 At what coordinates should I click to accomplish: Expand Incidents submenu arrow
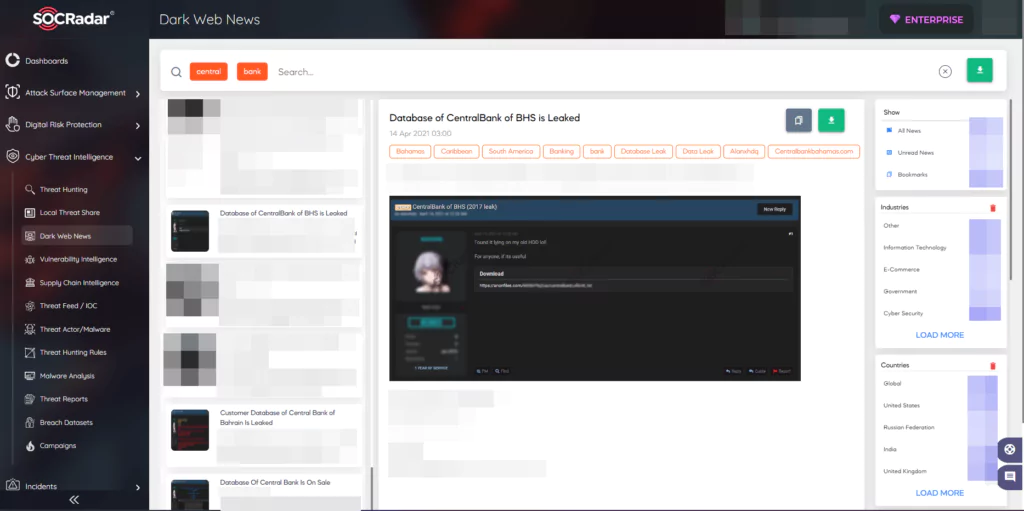(138, 487)
